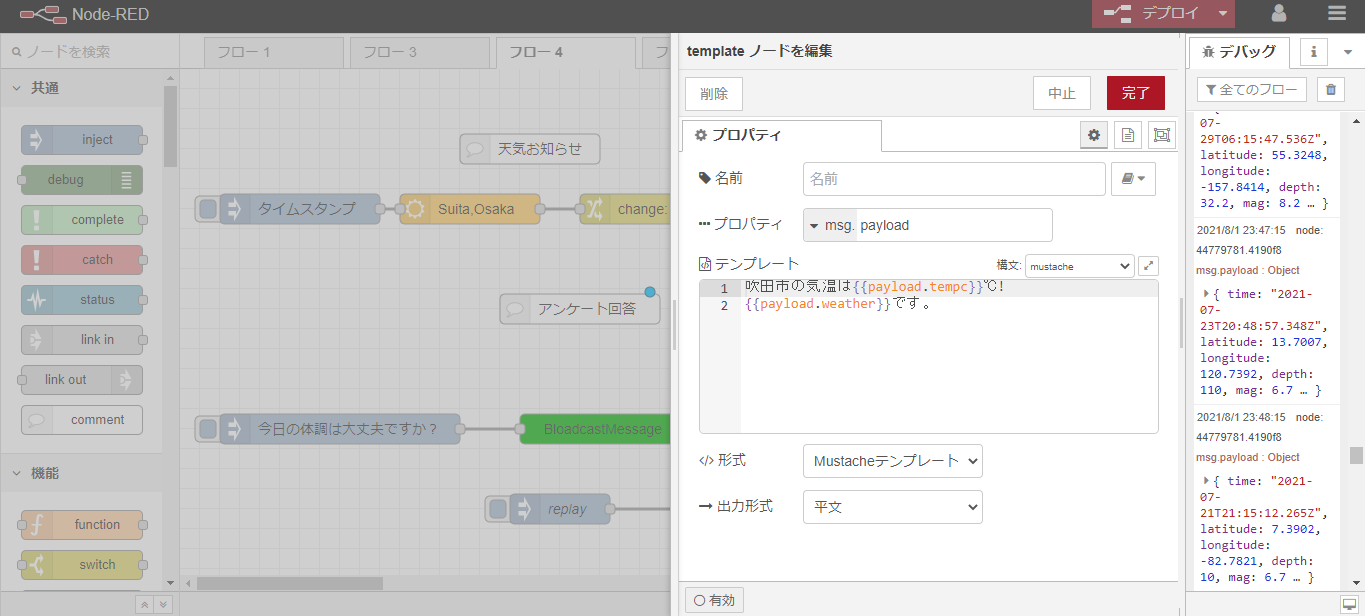
Task: Select the comment node in palette
Action: pos(82,420)
